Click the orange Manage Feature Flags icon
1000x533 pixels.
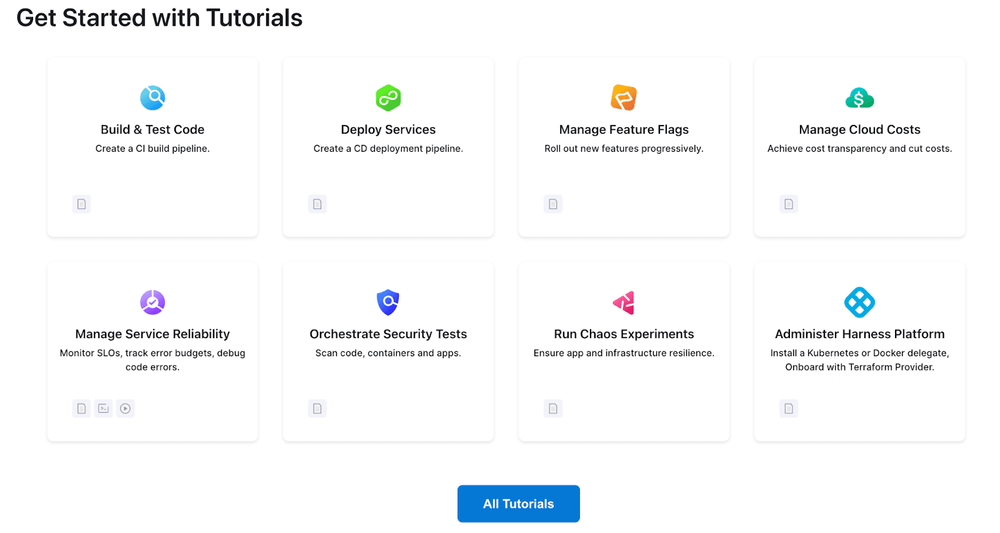[623, 98]
